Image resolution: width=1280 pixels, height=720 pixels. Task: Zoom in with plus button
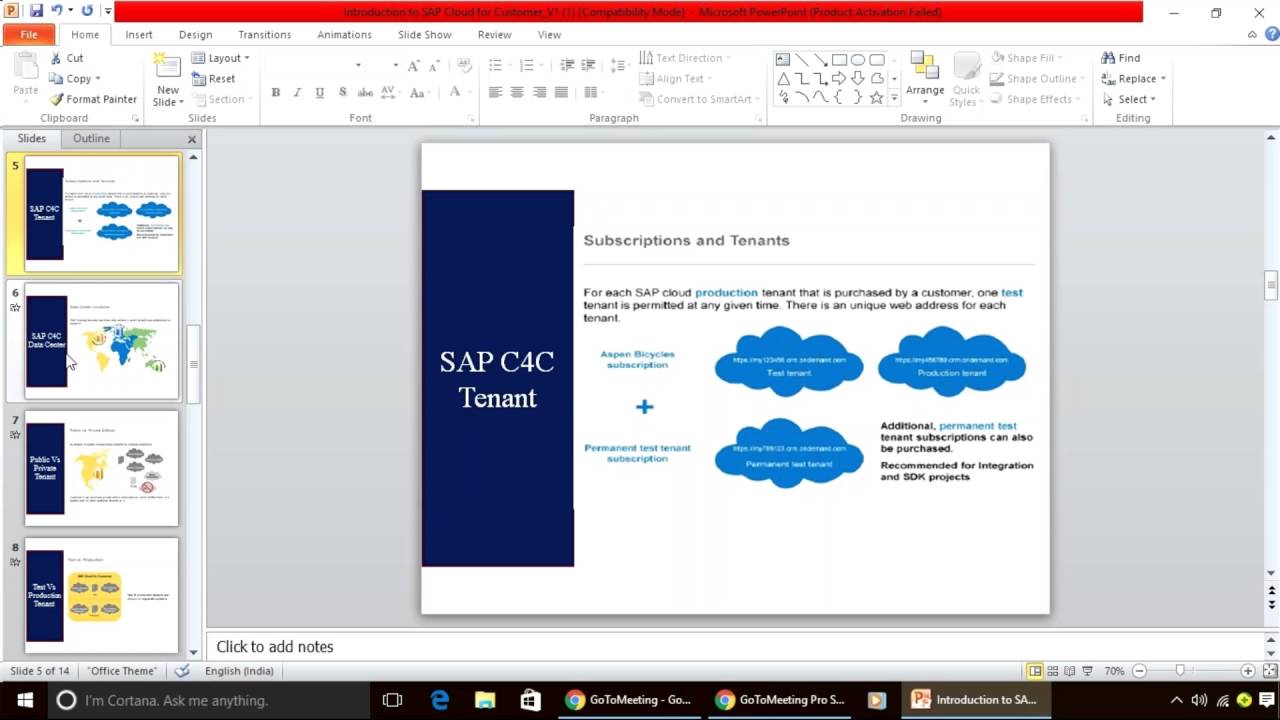(1248, 671)
